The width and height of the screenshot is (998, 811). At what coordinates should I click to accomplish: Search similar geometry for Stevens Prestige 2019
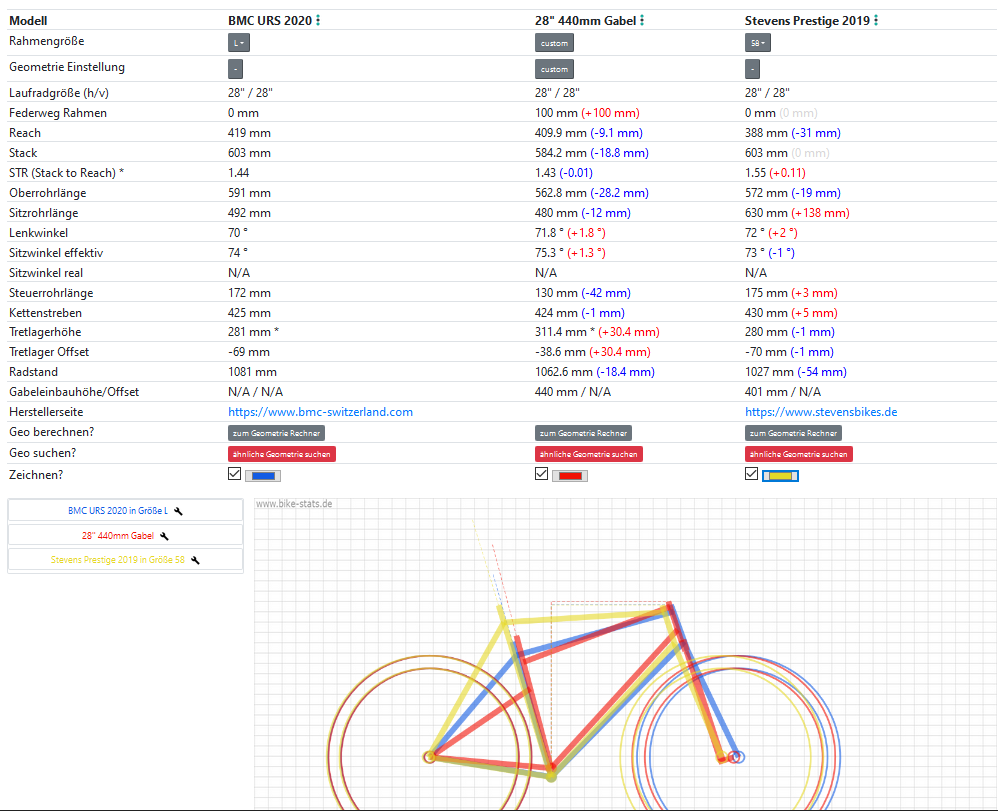click(799, 454)
